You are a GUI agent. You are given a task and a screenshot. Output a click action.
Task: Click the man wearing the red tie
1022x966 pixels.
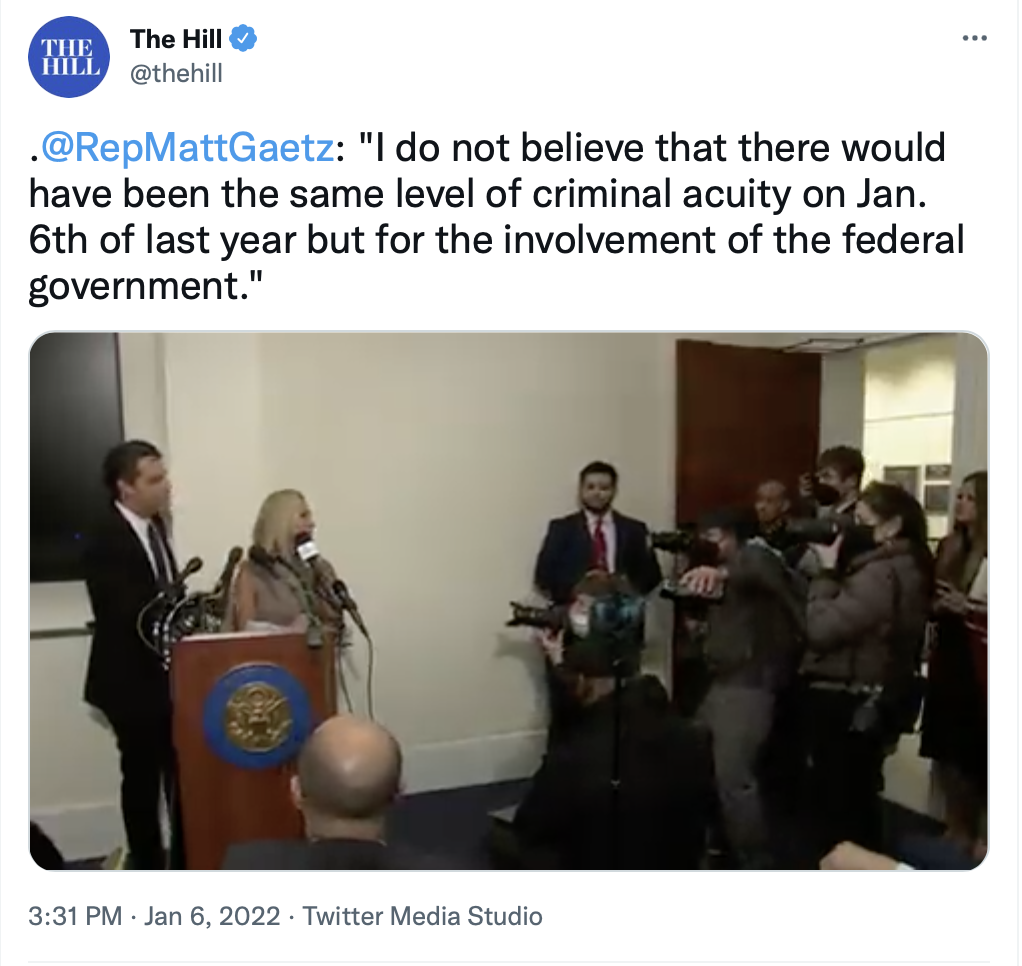tap(596, 528)
